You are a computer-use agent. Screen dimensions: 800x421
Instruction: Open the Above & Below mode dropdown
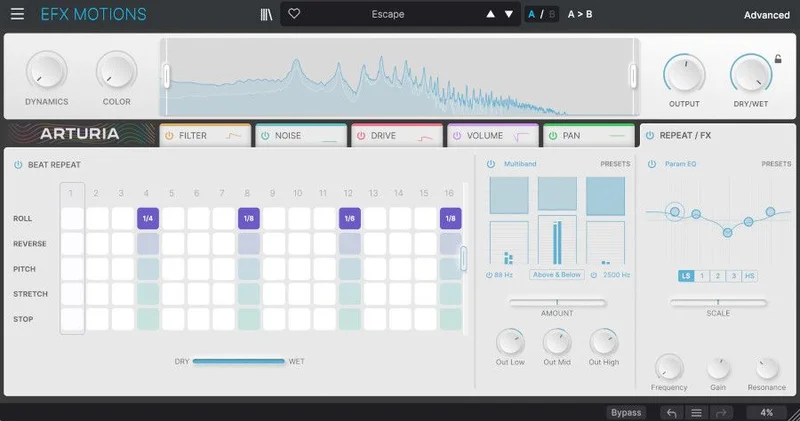tap(557, 275)
